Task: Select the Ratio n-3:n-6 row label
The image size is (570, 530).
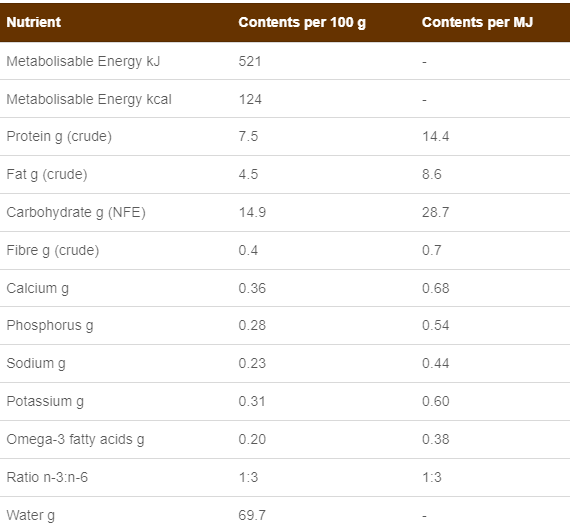Action: tap(47, 477)
